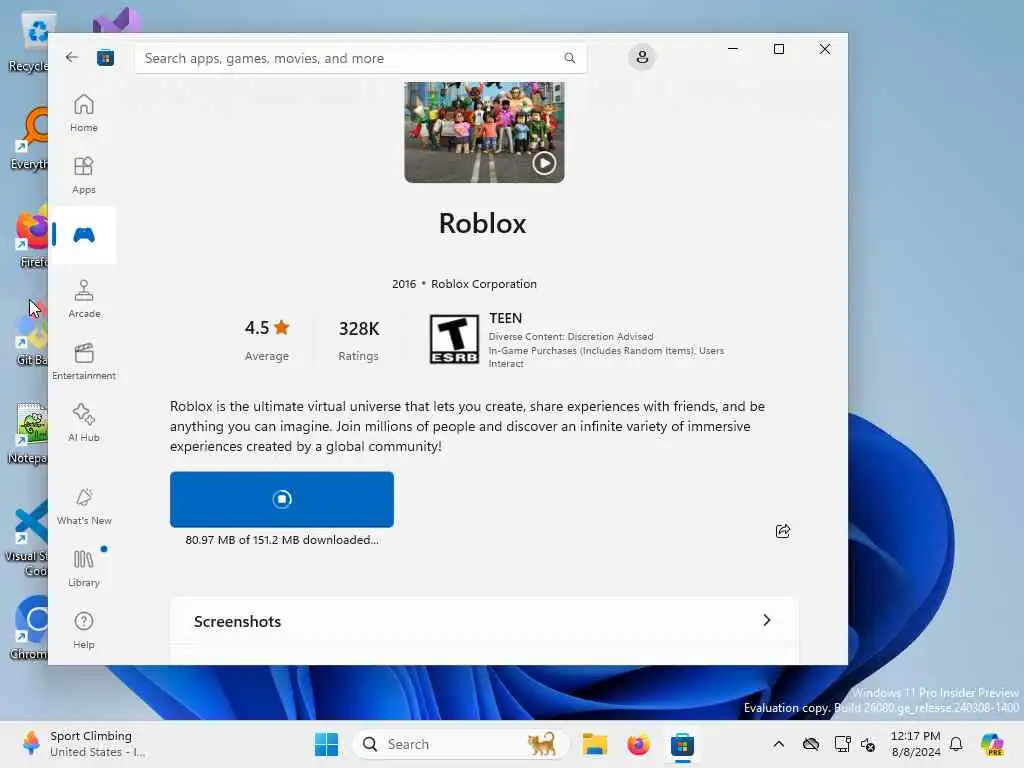1024x768 pixels.
Task: Open Library in the sidebar
Action: click(84, 568)
